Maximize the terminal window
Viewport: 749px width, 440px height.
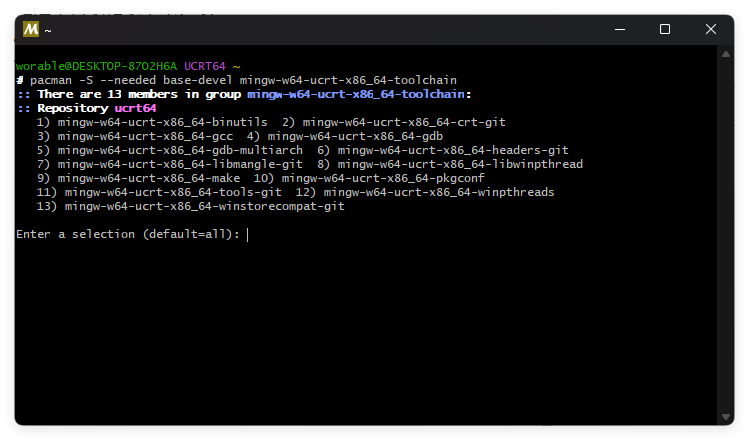(665, 30)
